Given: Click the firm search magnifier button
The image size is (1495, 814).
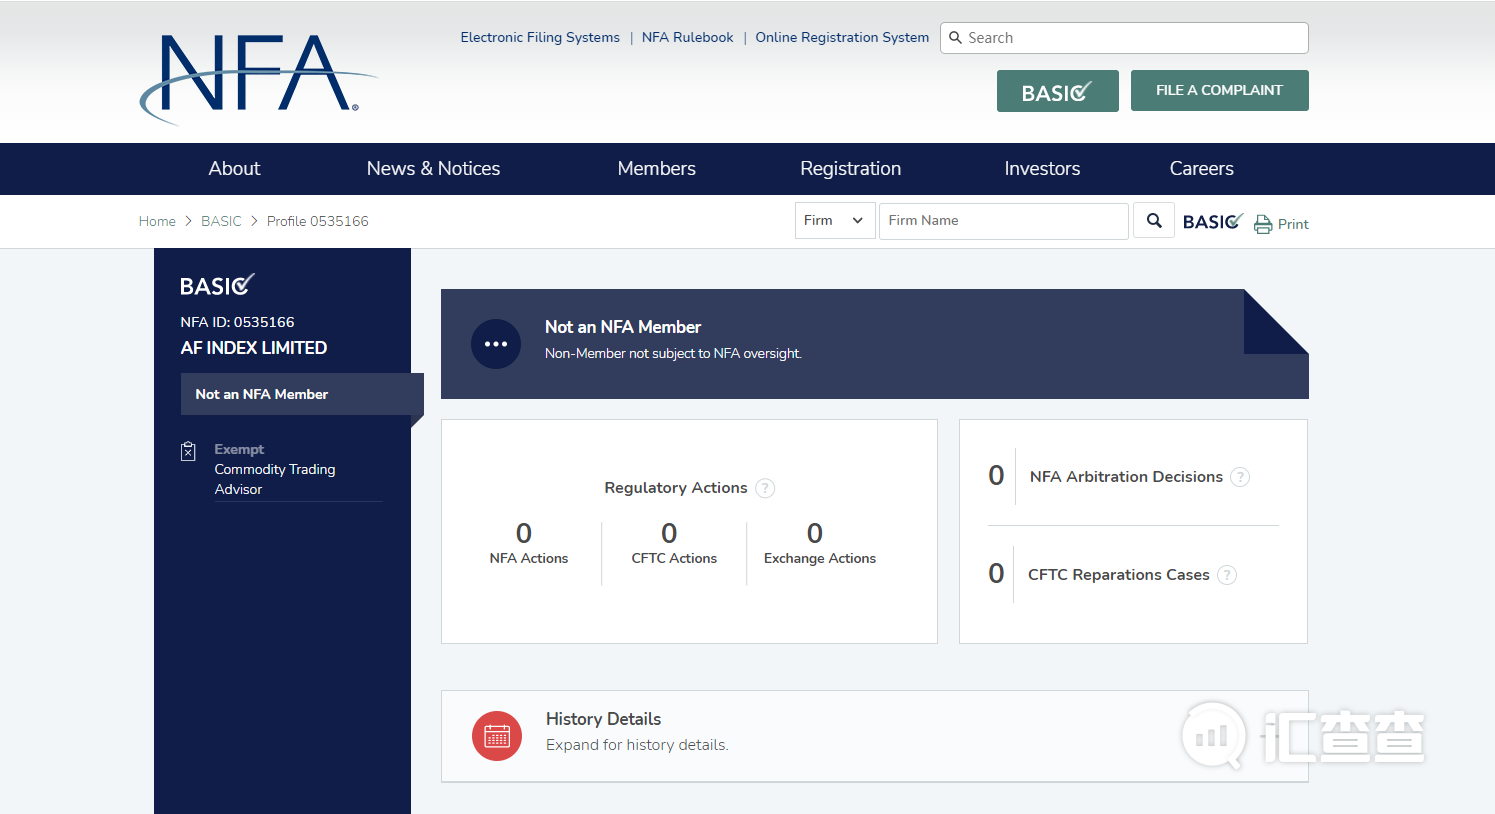Looking at the screenshot, I should (x=1154, y=221).
